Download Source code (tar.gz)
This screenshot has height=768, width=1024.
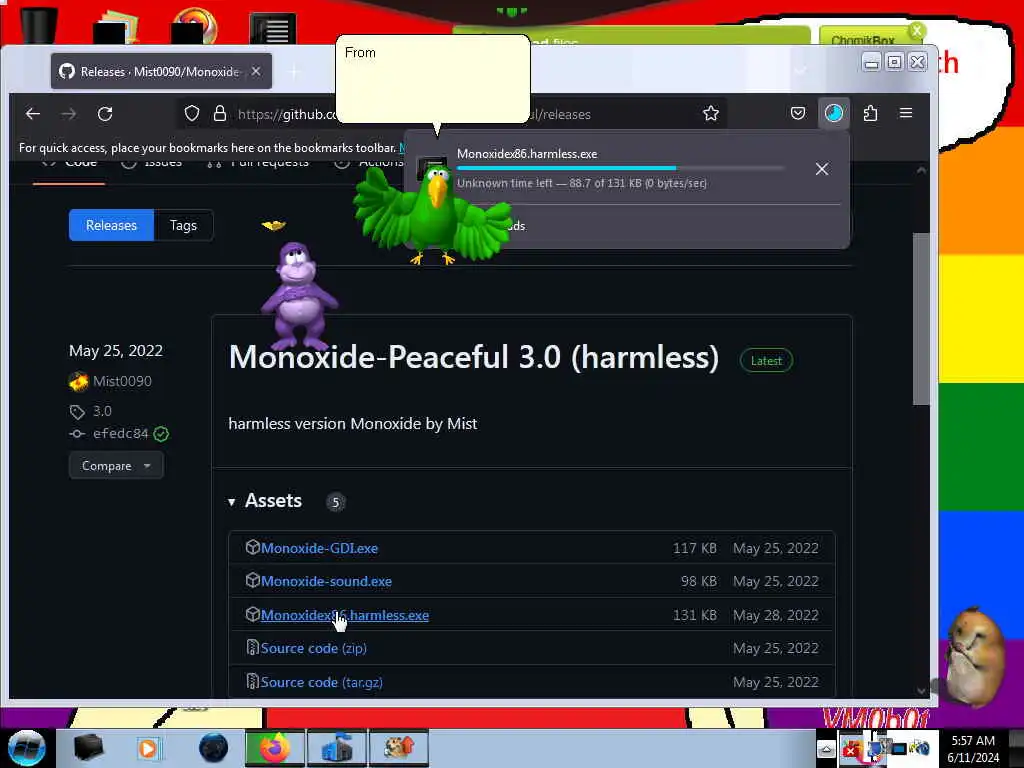point(321,682)
